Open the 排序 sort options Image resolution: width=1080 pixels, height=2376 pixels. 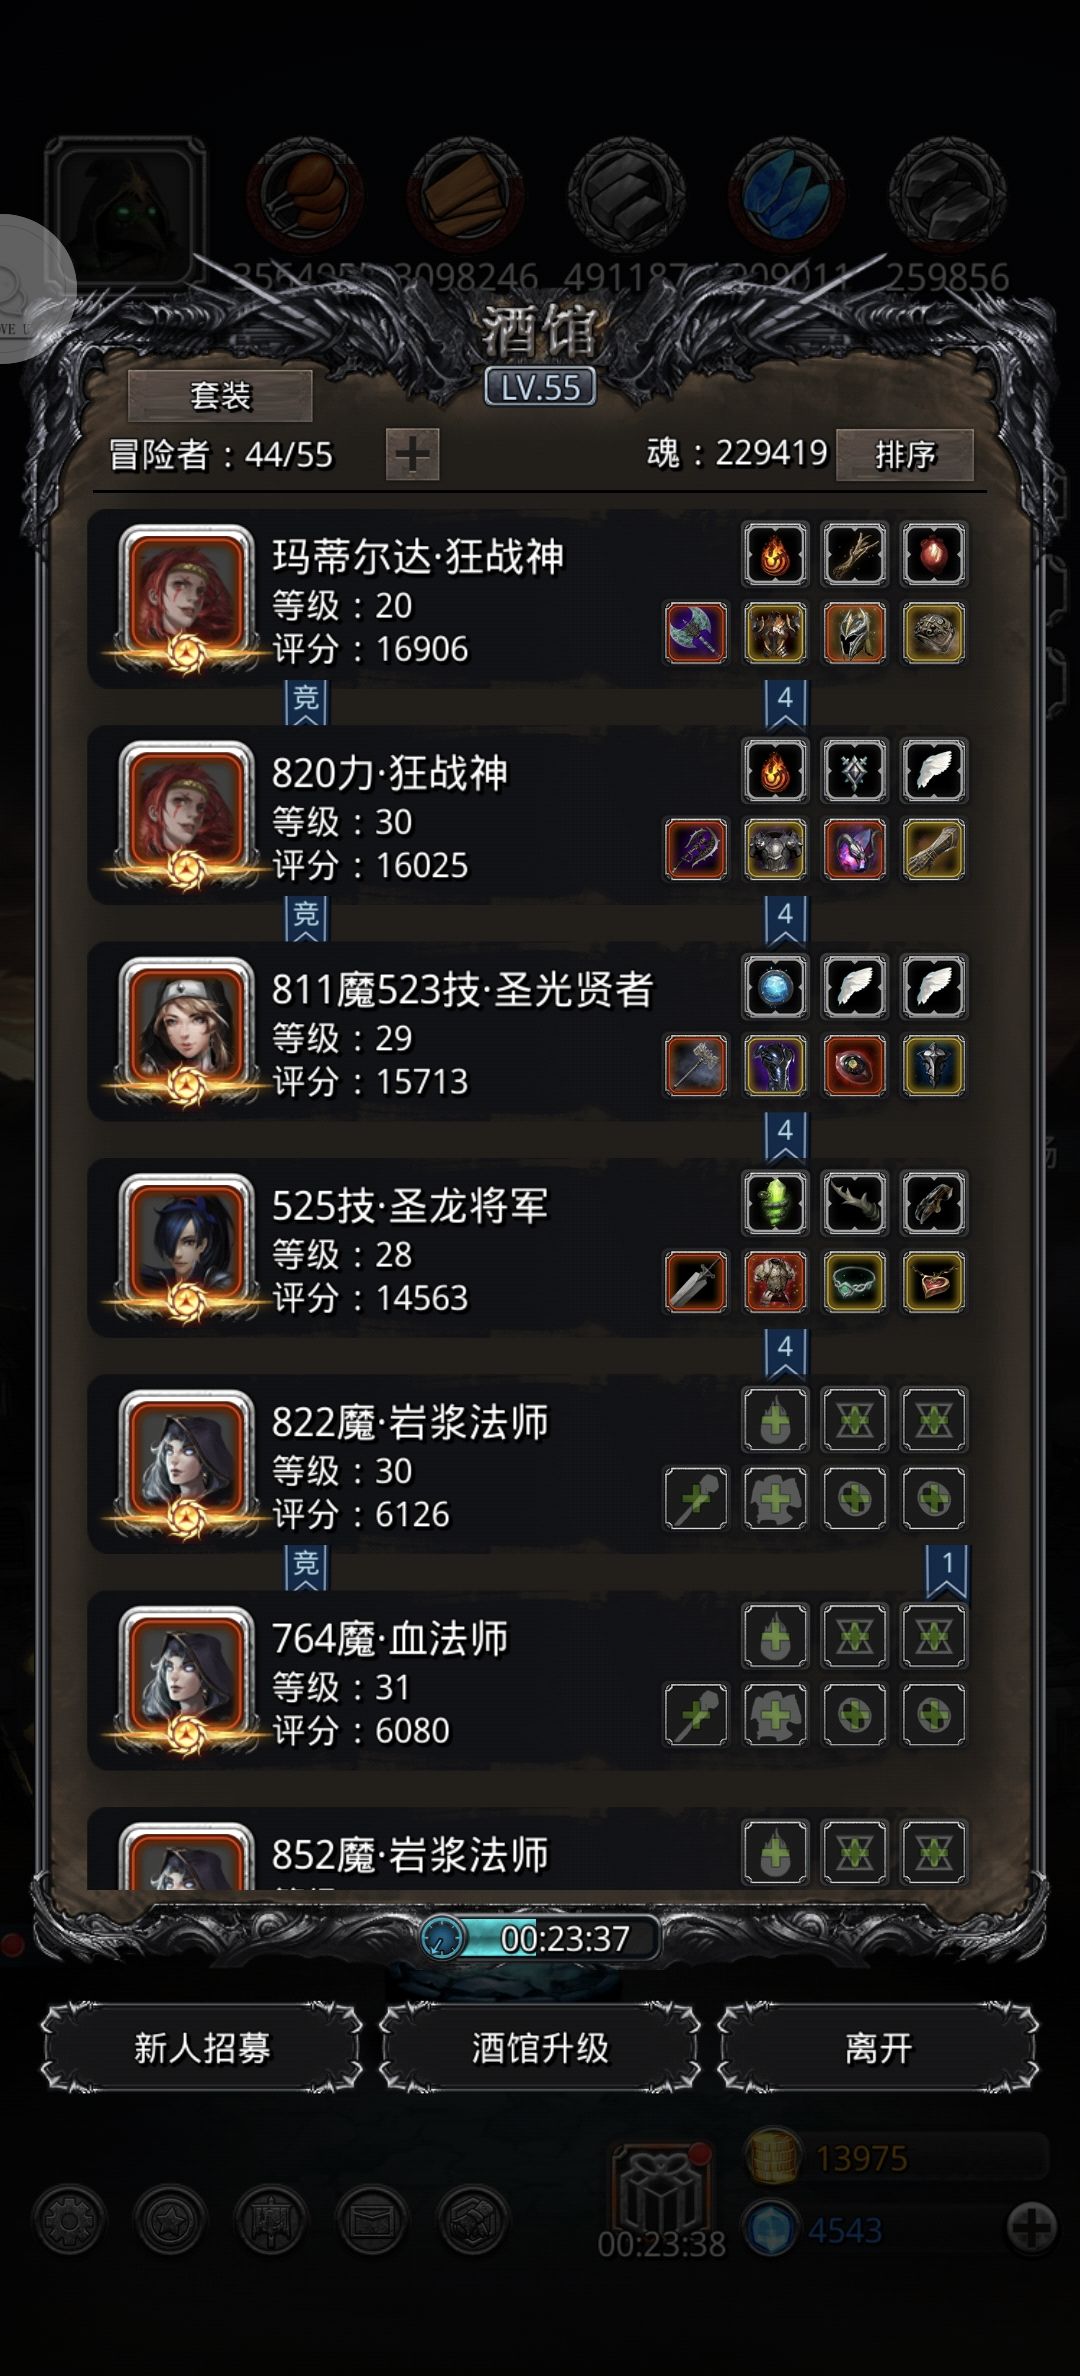(x=905, y=455)
